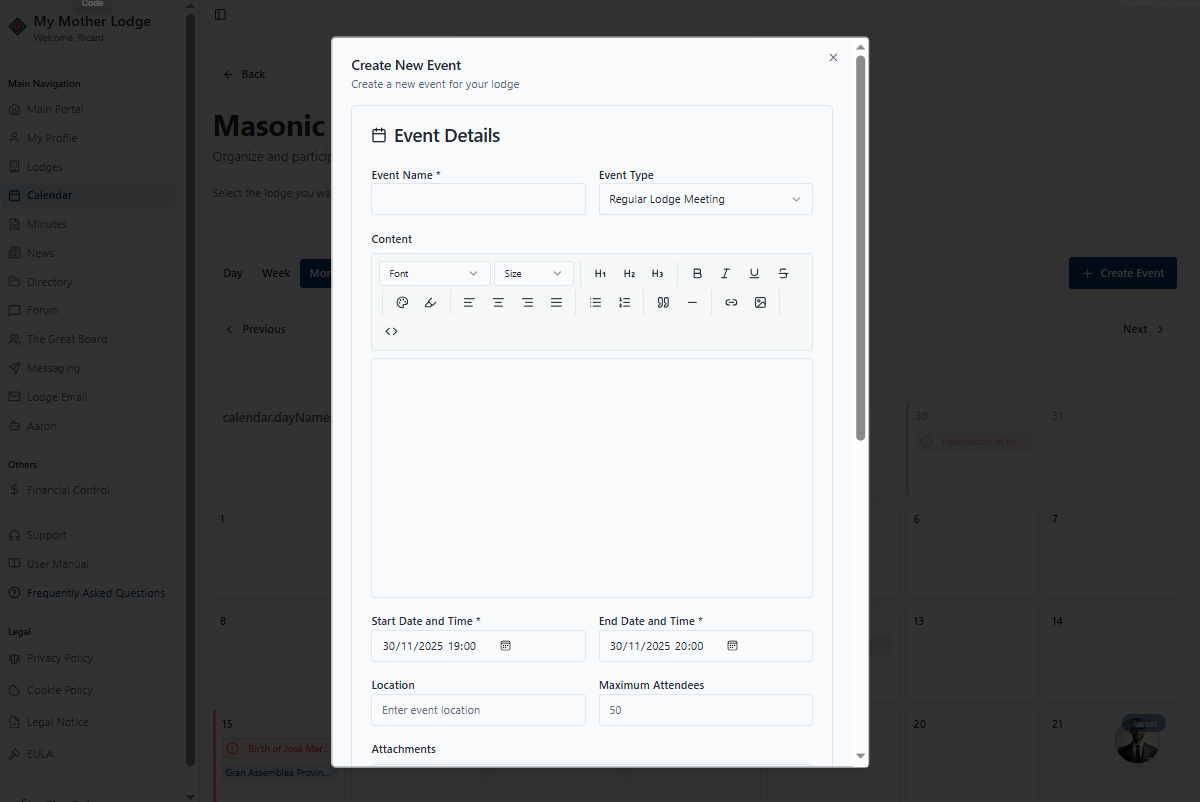Viewport: 1200px width, 802px height.
Task: Apply Heading 1 style in the editor
Action: pyautogui.click(x=600, y=273)
